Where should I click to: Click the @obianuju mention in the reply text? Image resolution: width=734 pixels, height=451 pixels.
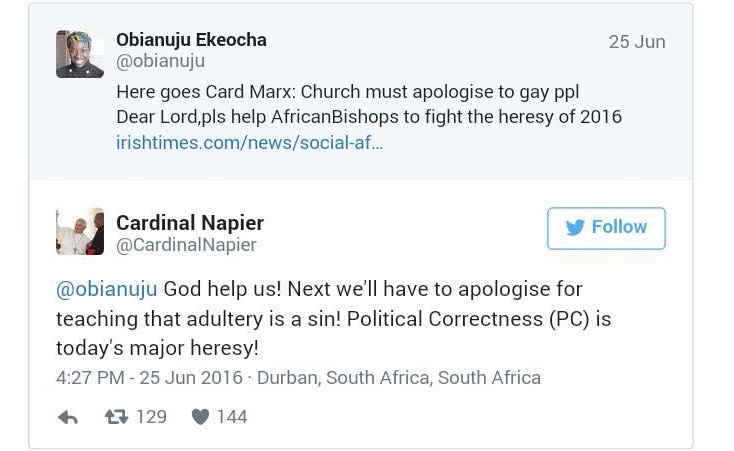[107, 290]
